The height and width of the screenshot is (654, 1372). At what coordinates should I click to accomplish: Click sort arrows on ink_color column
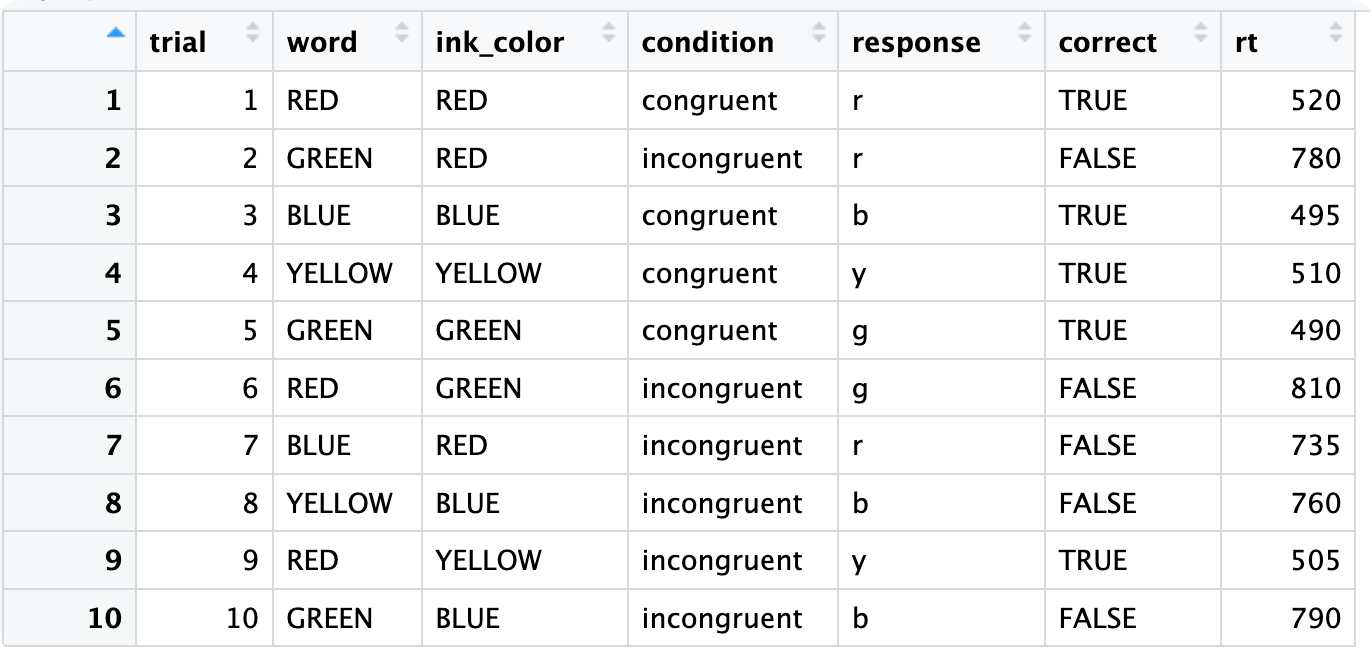(x=609, y=34)
